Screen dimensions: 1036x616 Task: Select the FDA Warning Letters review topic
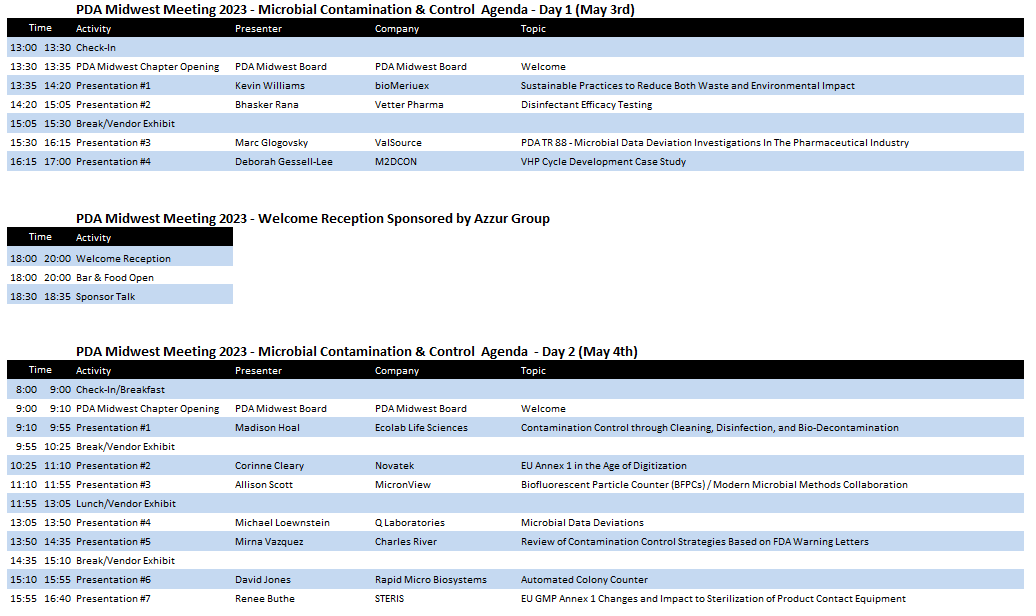pyautogui.click(x=694, y=542)
